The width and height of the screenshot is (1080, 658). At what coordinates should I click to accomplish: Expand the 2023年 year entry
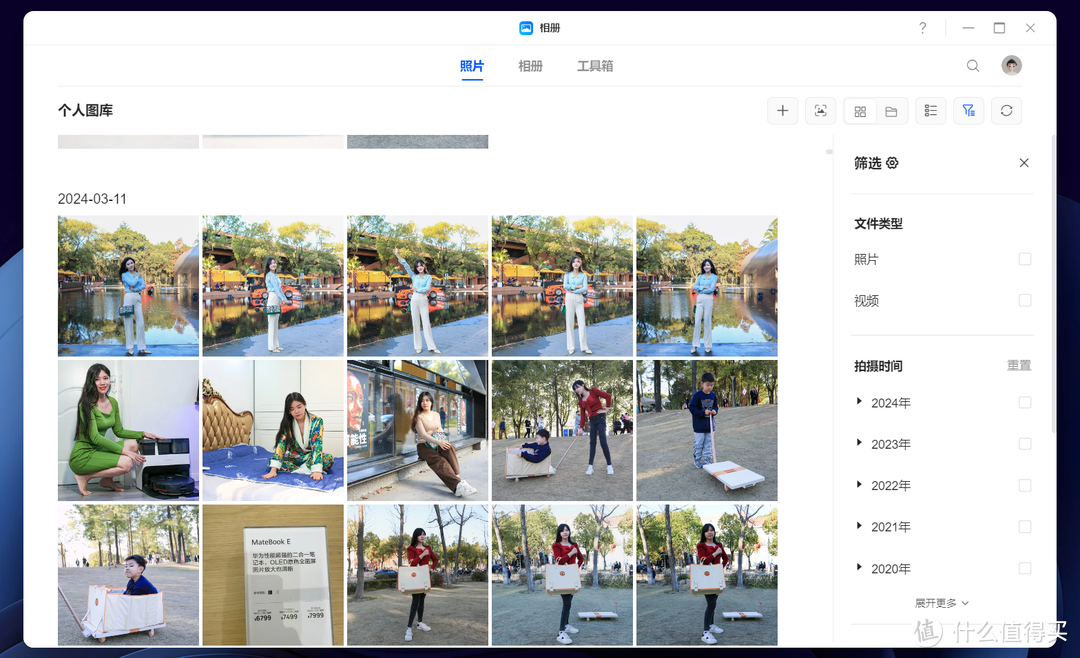860,444
